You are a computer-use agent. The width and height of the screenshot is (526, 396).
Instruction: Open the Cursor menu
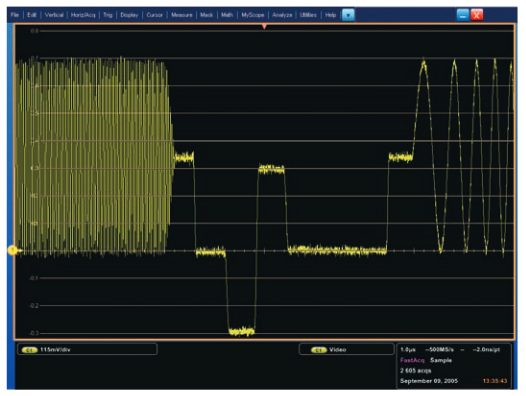155,15
